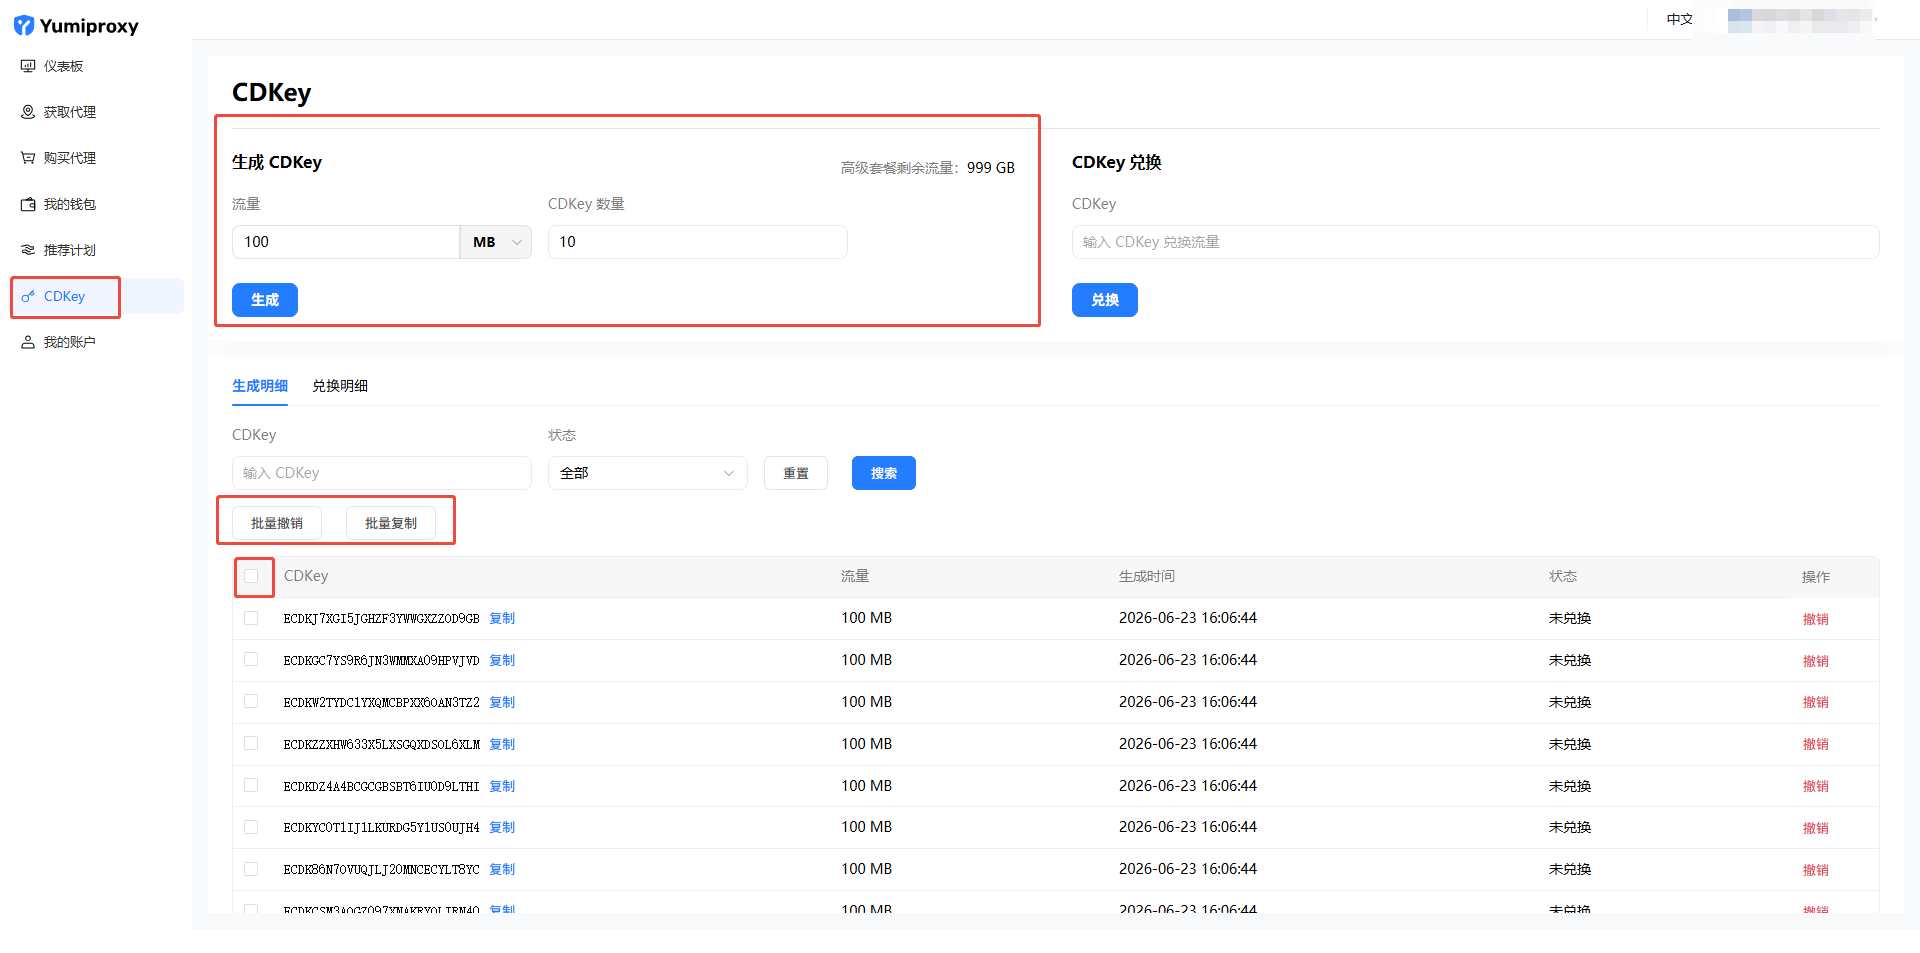Focus the CDKey 数量 field showing 10

pos(698,242)
